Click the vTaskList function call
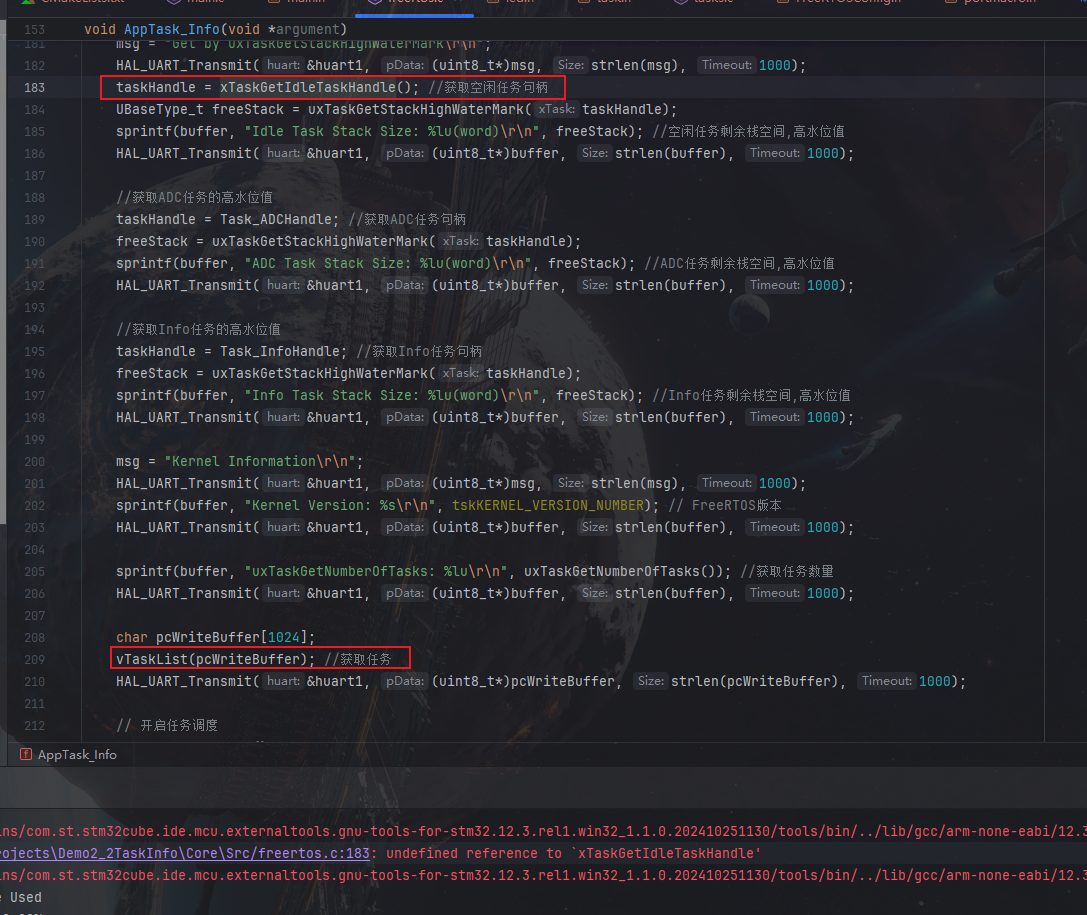The image size is (1087, 915). coord(152,659)
